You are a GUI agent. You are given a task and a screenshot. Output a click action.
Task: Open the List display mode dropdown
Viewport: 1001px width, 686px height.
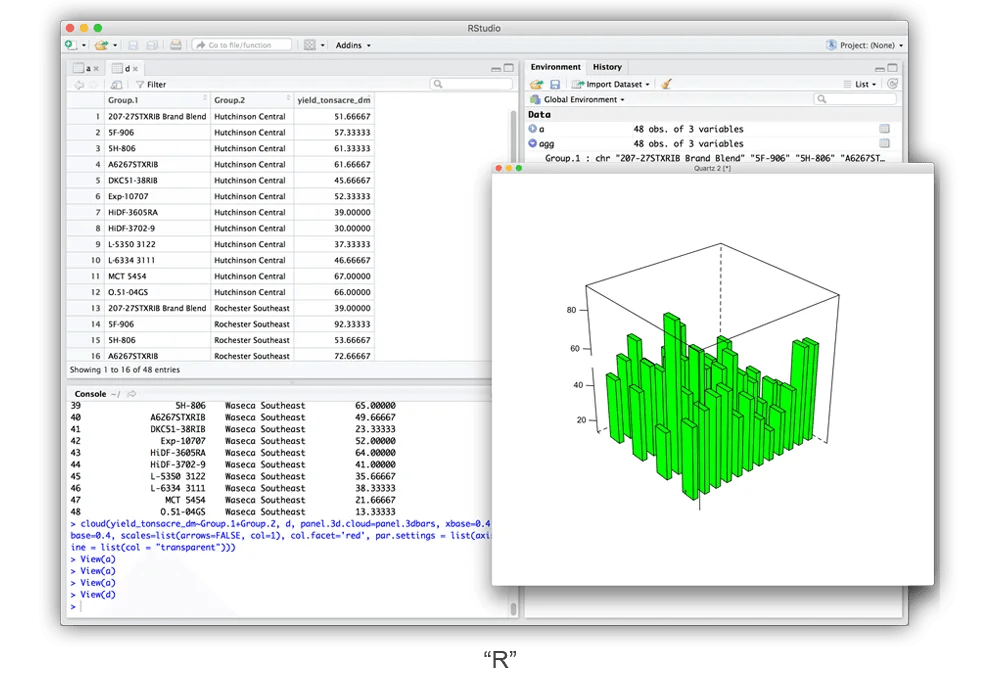click(x=864, y=84)
